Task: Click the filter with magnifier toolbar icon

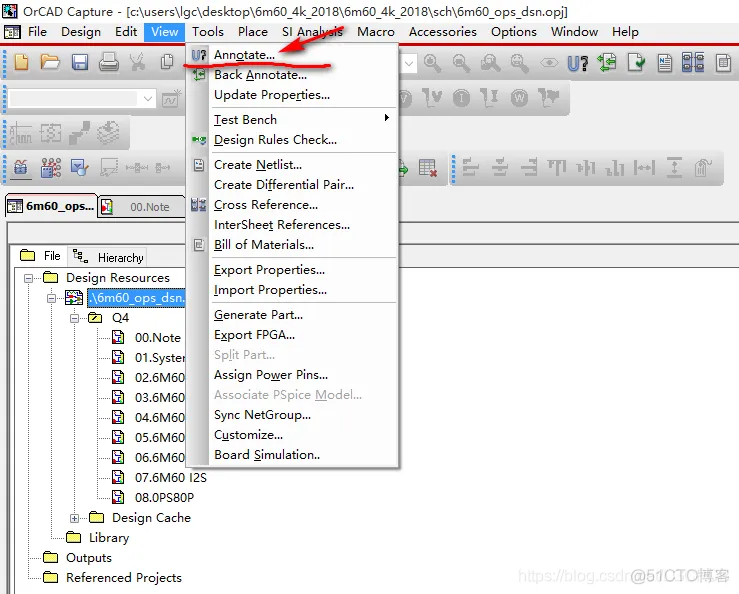Action: pos(80,167)
